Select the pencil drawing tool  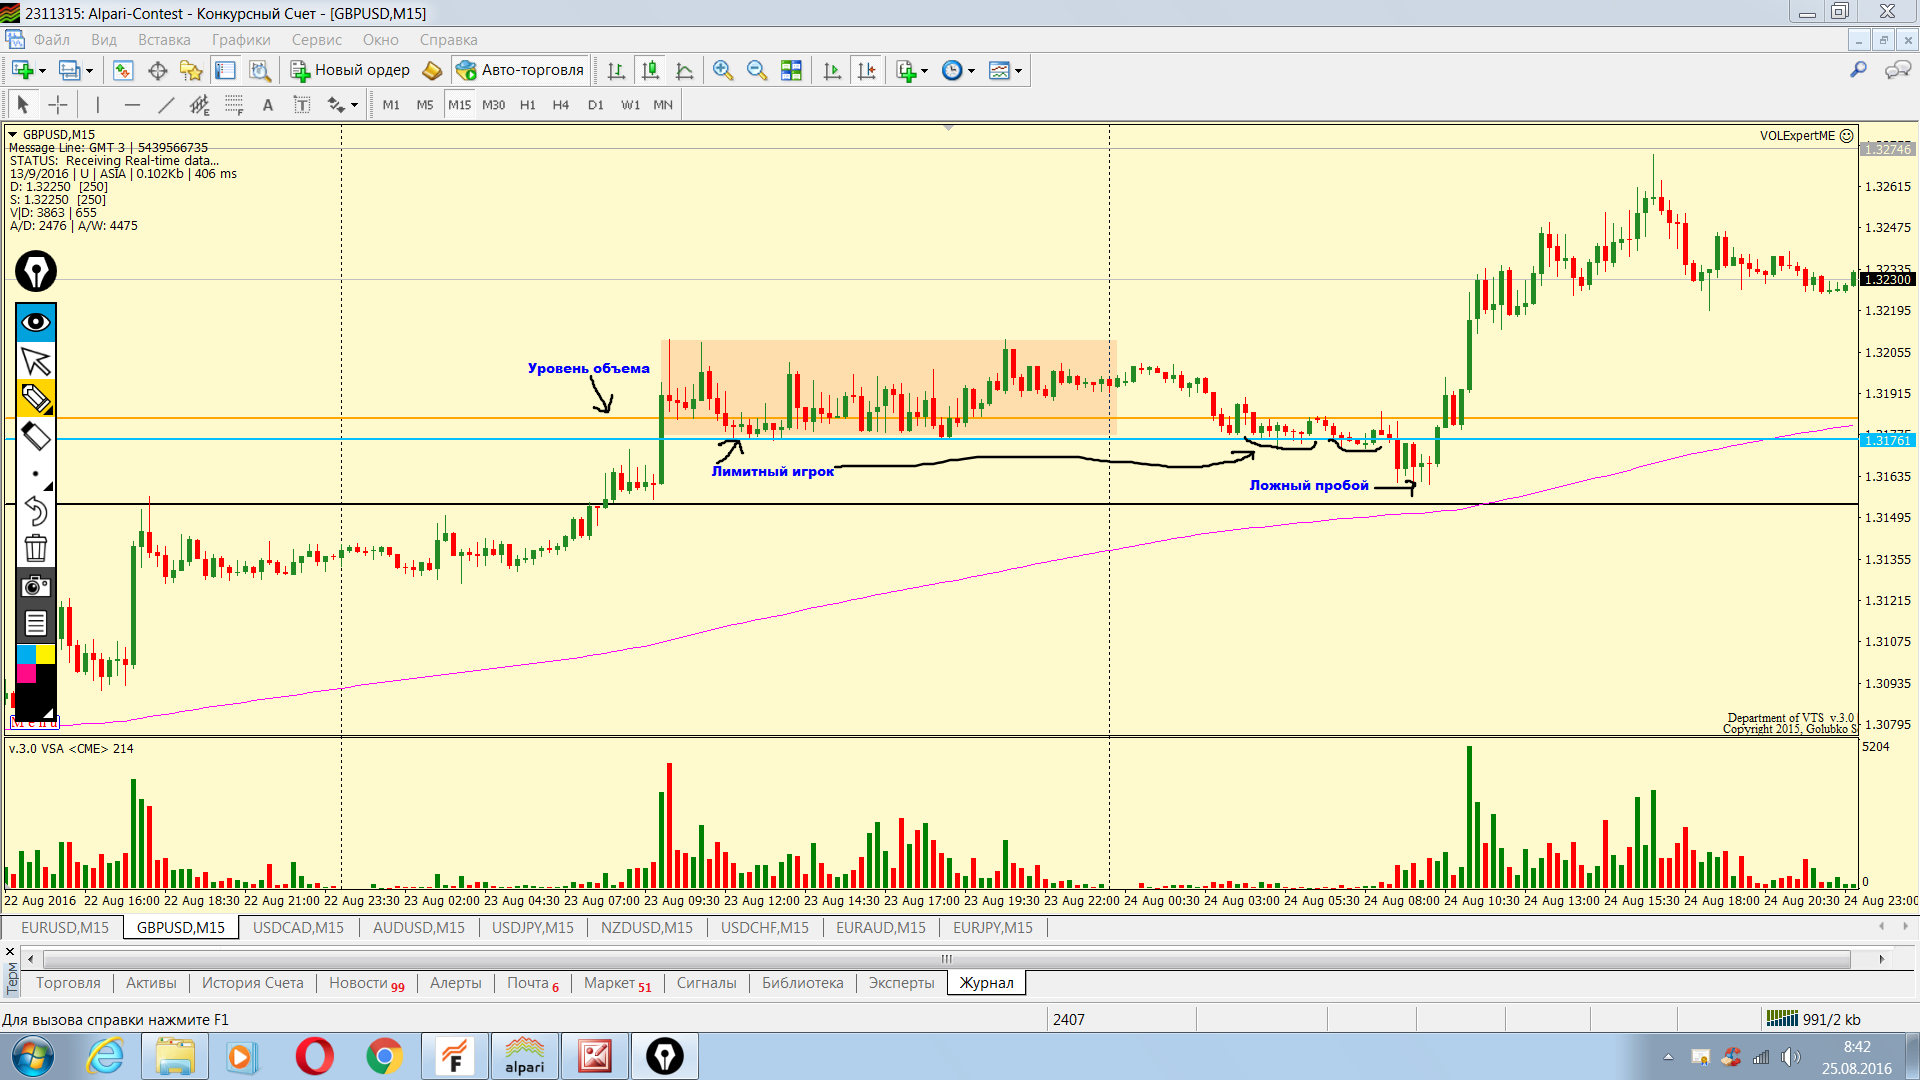click(x=36, y=398)
